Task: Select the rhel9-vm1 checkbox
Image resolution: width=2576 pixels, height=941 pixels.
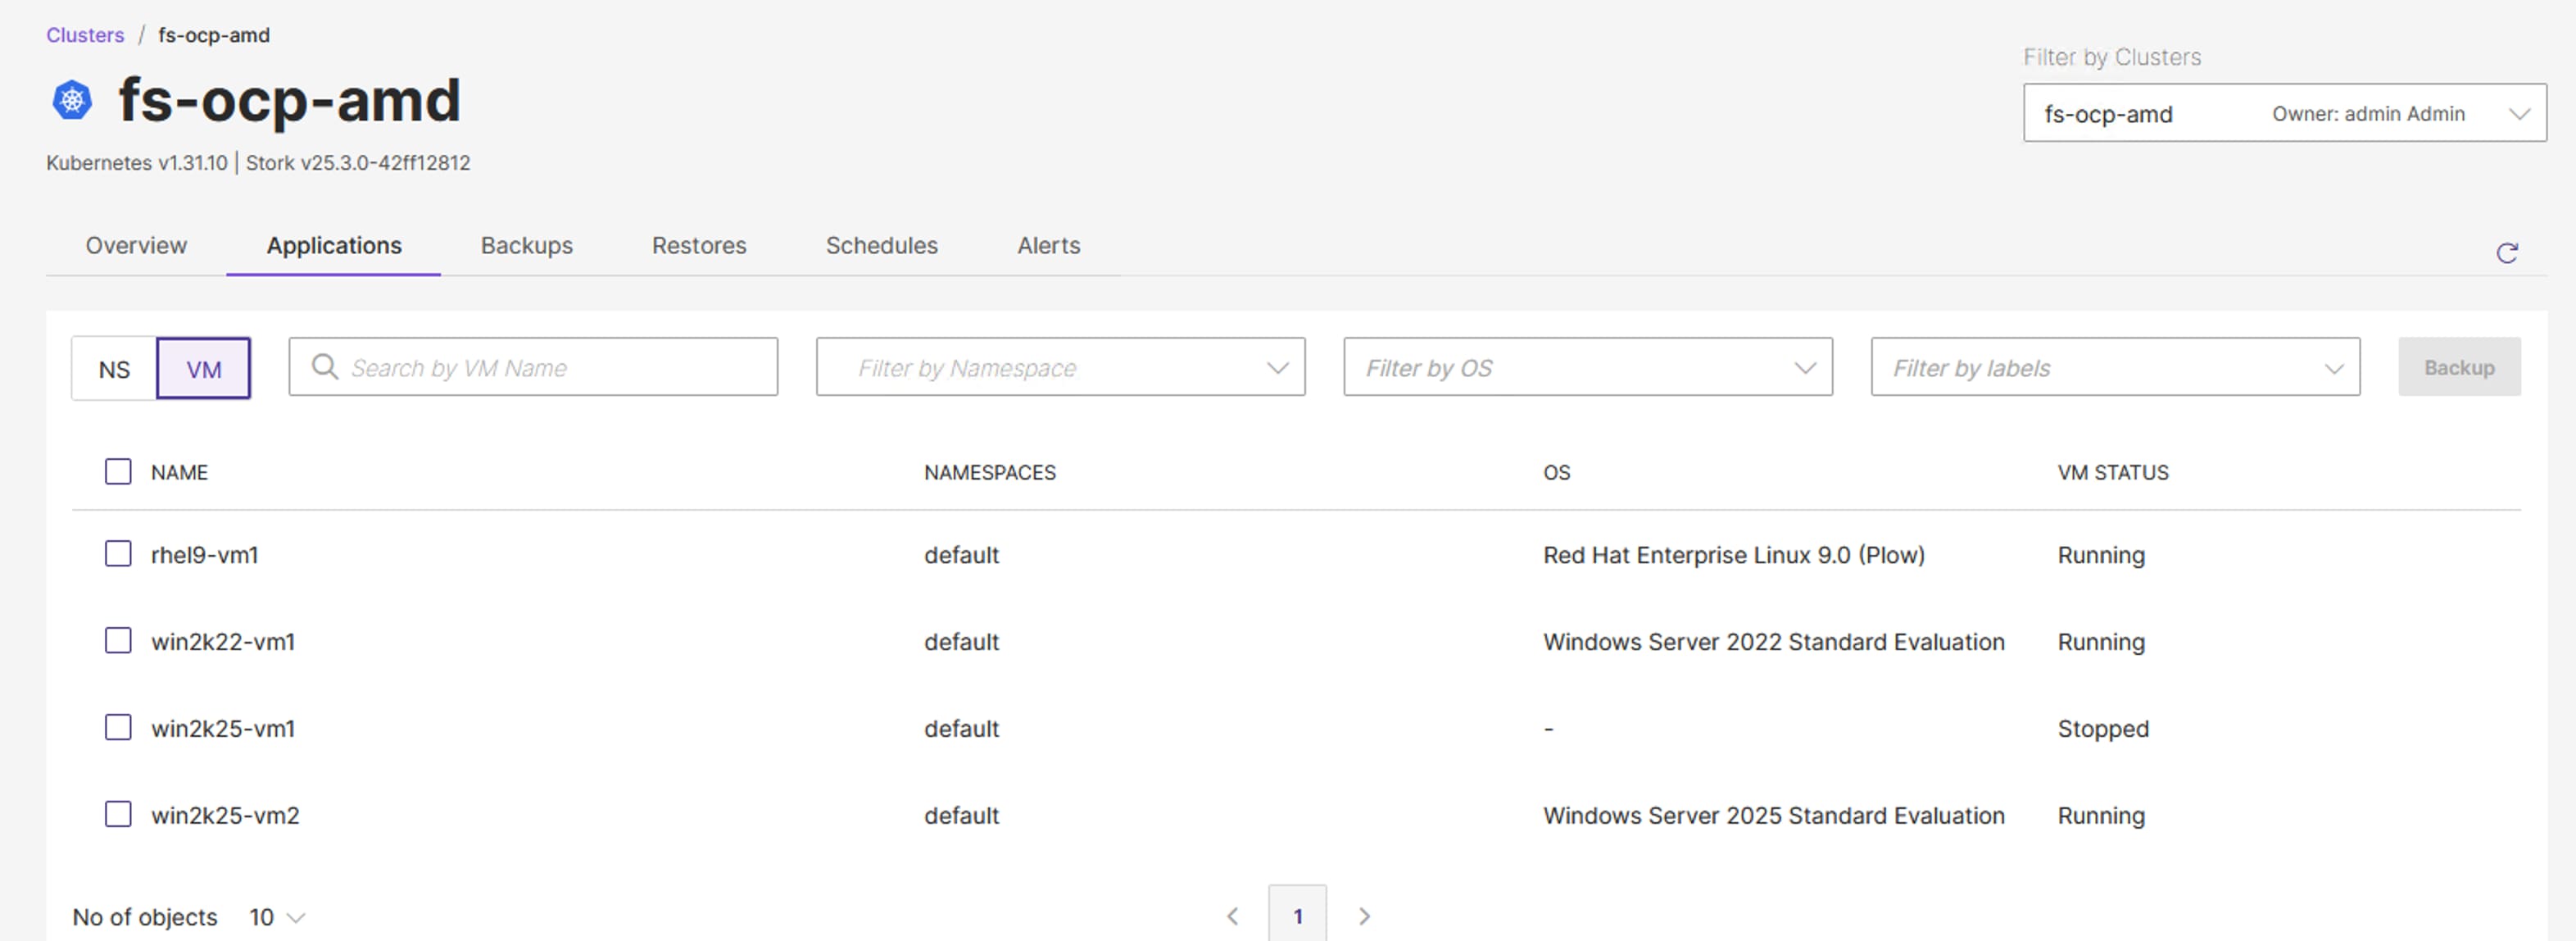Action: click(118, 554)
